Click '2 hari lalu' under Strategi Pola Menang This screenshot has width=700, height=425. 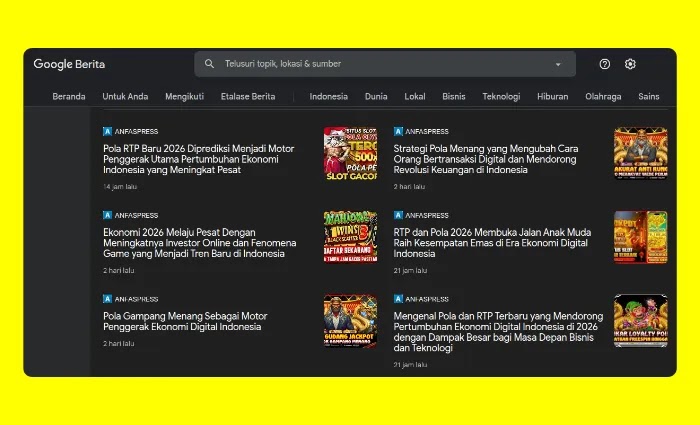click(409, 187)
